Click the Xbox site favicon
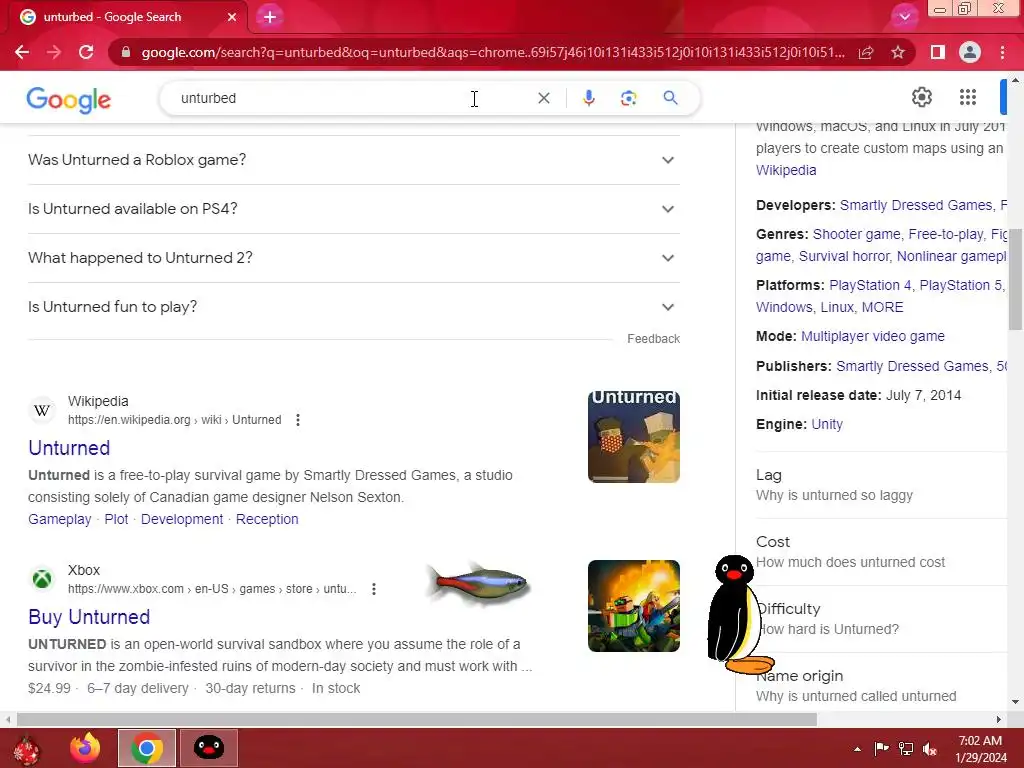 pyautogui.click(x=42, y=579)
